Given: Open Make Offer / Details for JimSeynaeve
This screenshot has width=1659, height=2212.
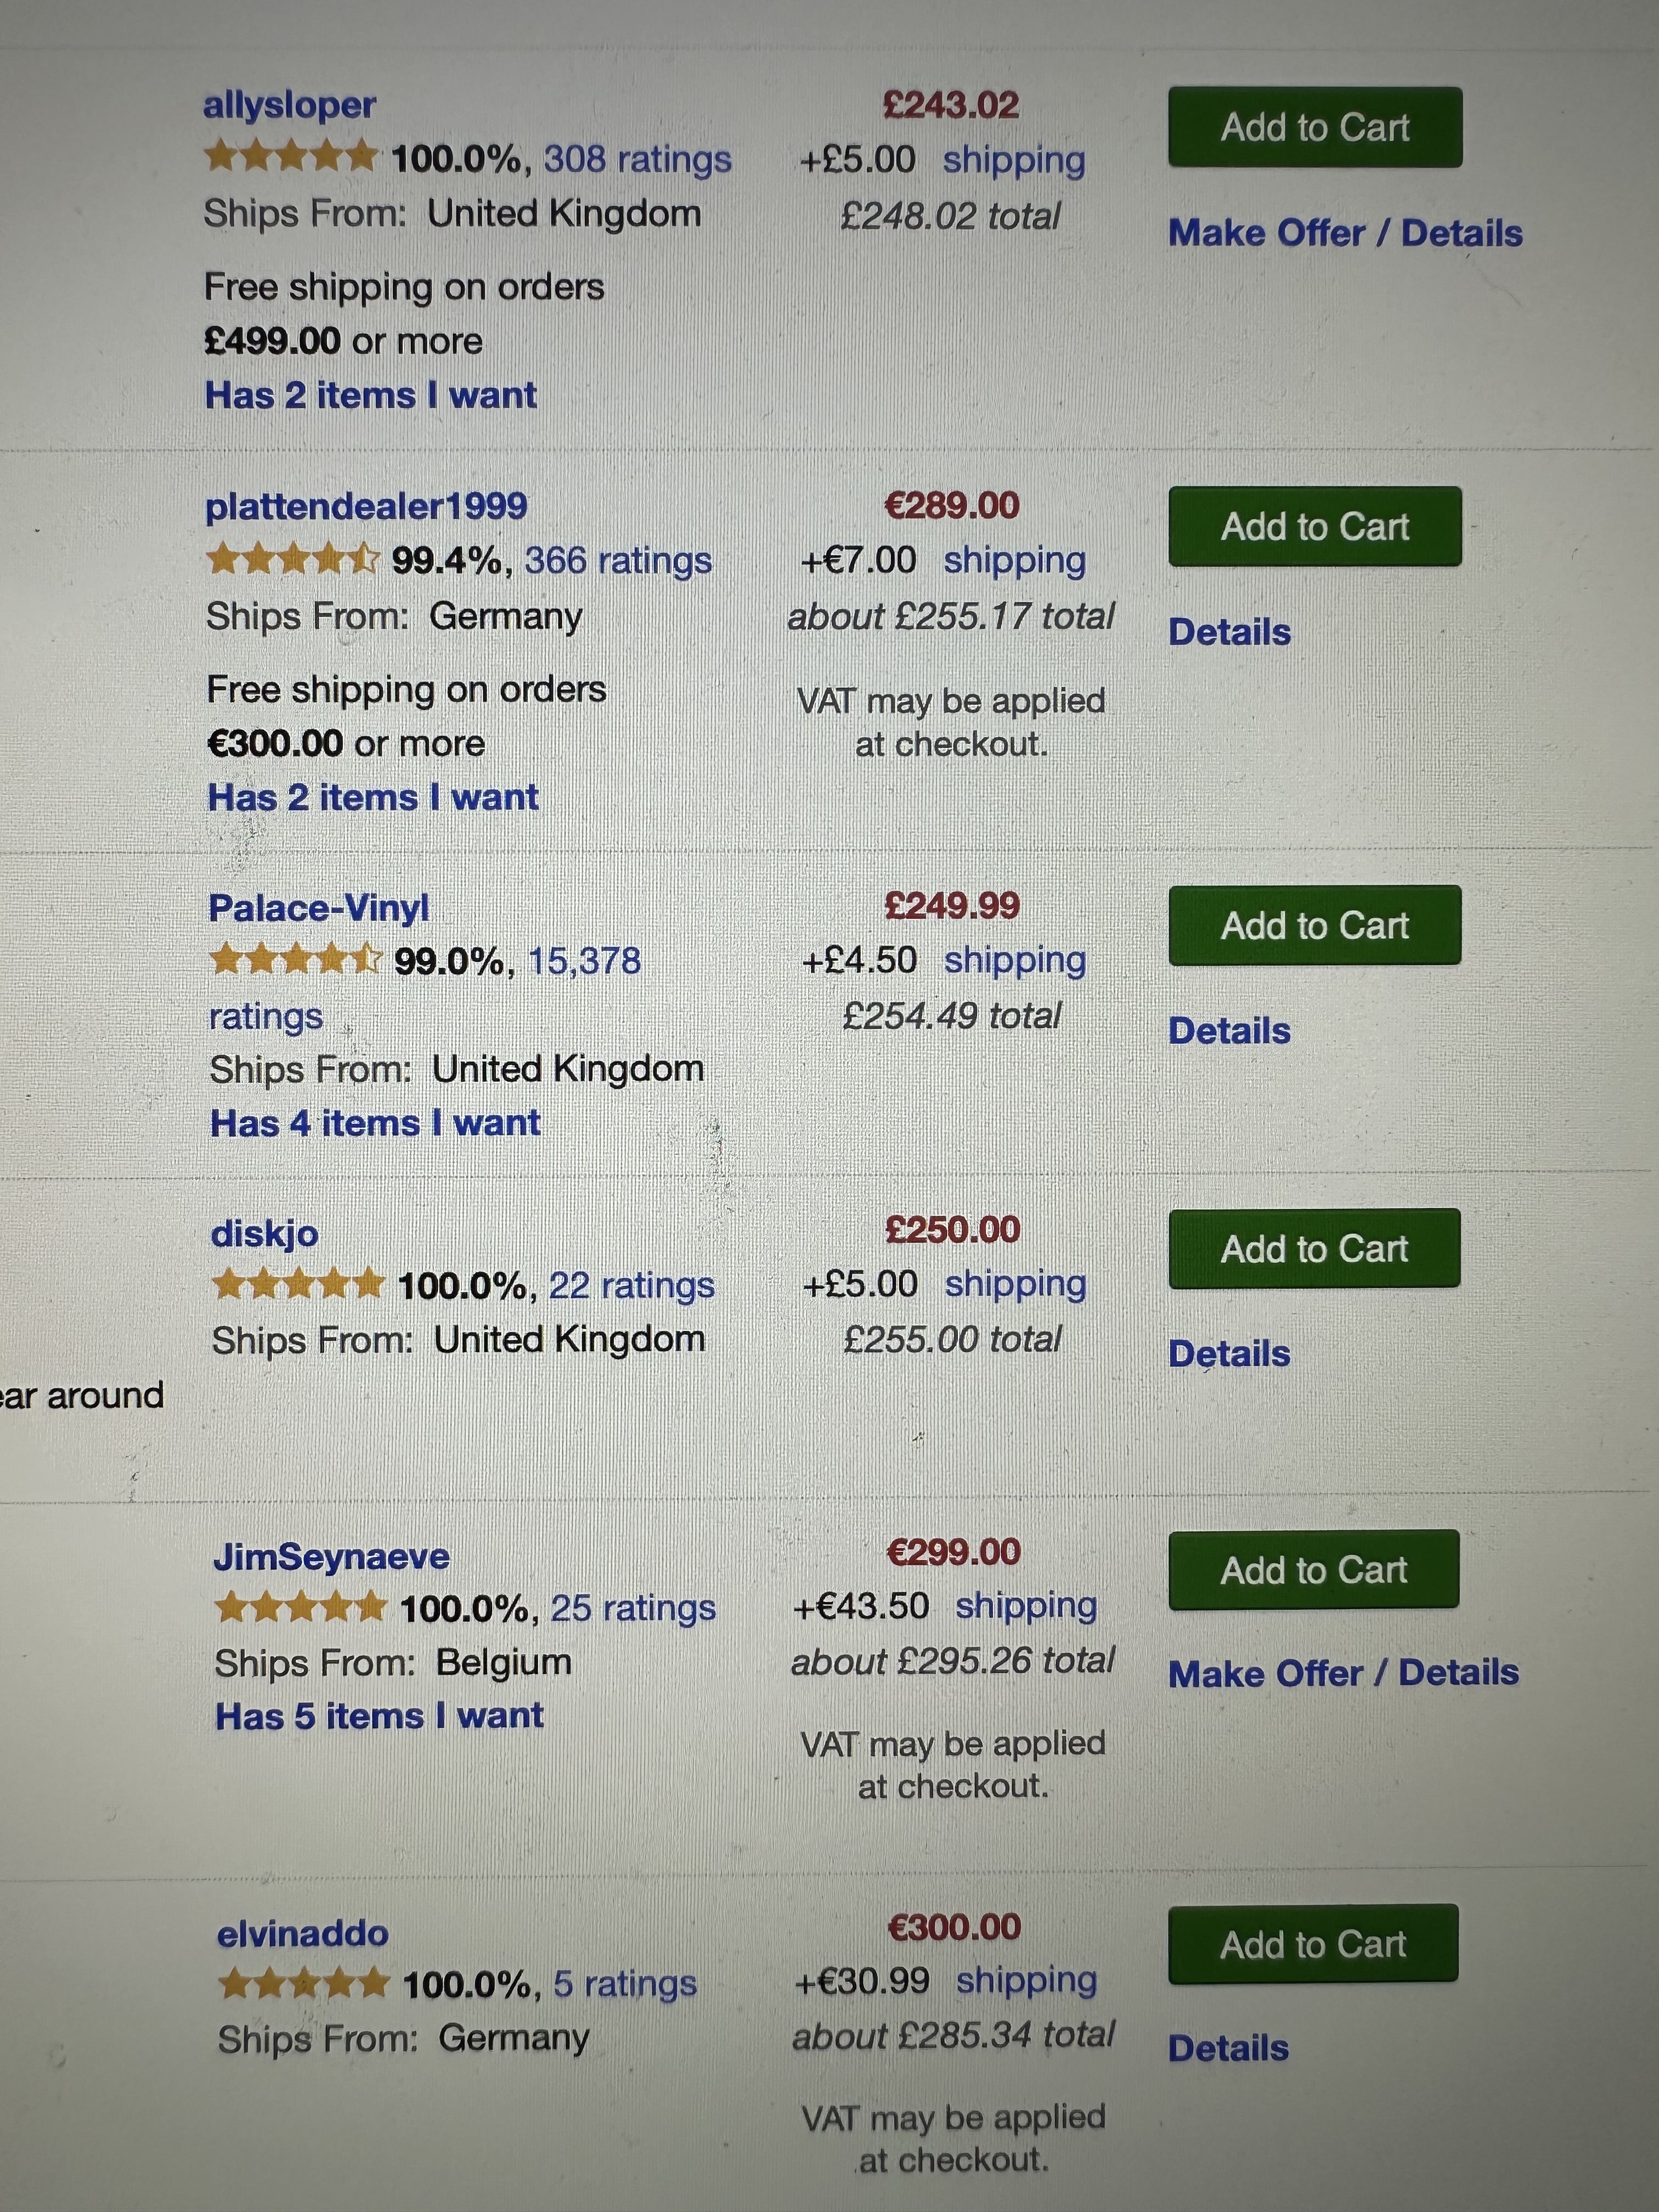Looking at the screenshot, I should pos(1344,1673).
